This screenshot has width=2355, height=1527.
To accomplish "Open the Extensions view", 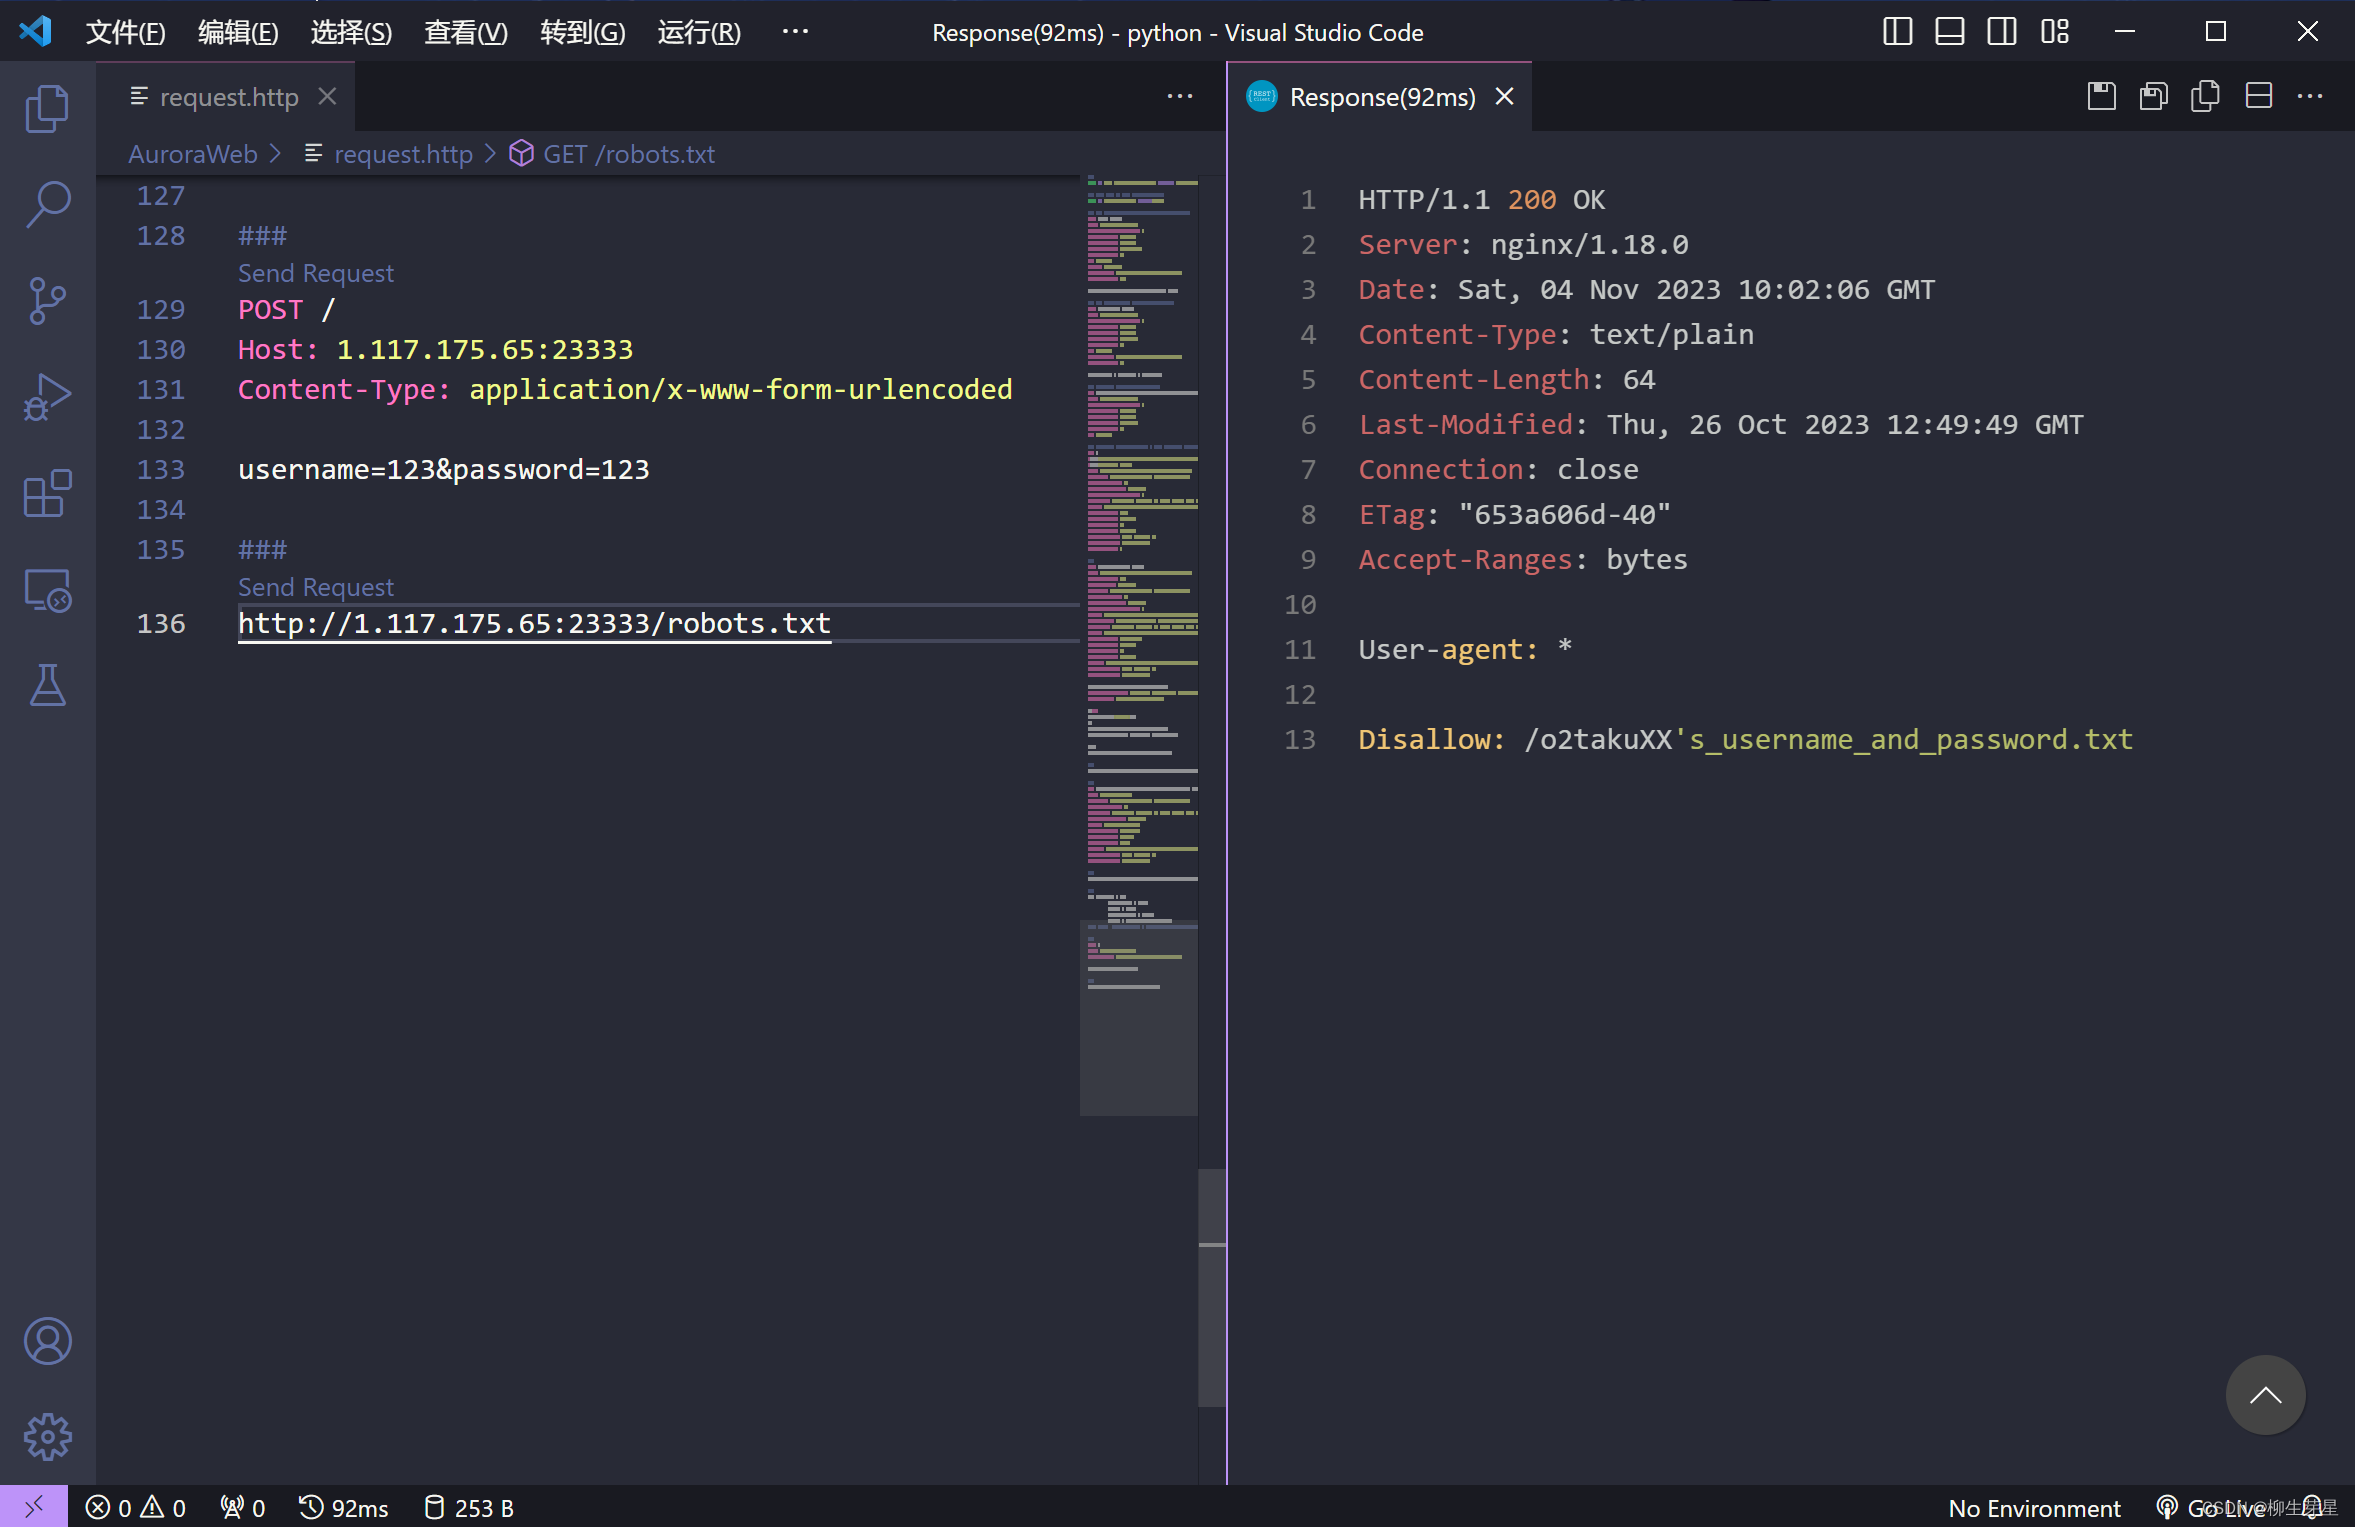I will coord(47,493).
